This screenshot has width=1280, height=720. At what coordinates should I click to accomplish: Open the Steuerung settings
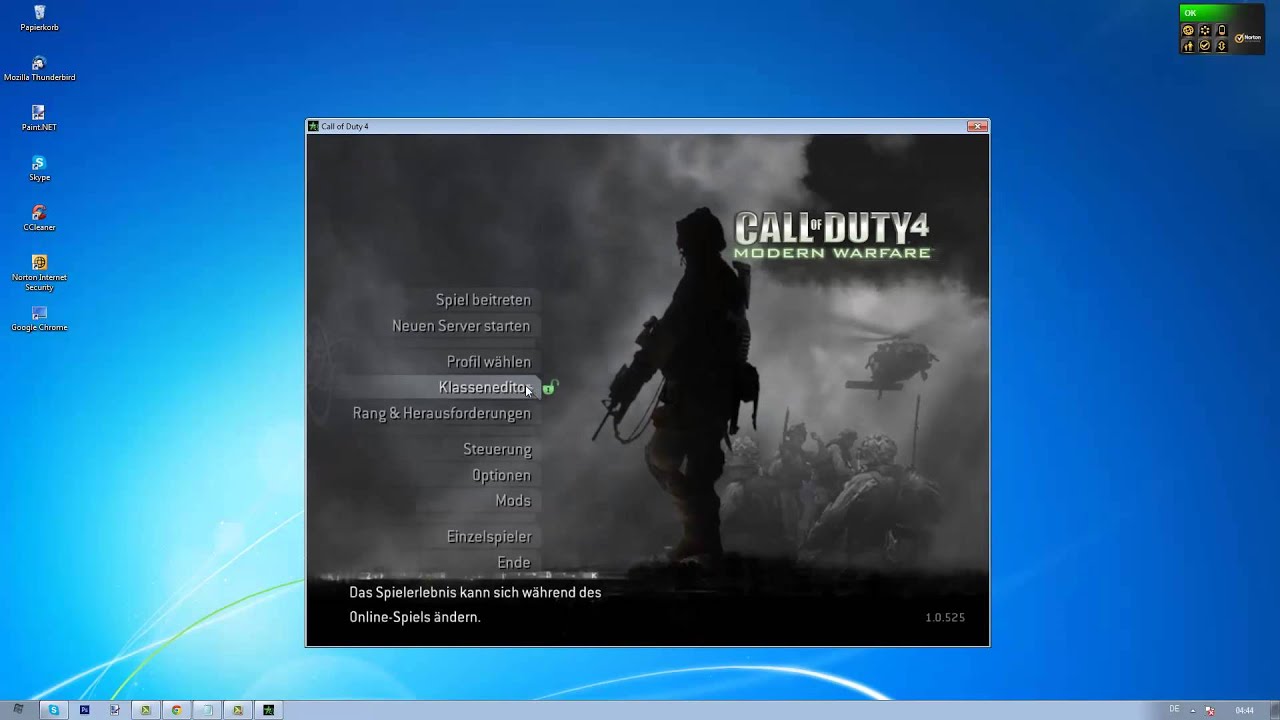click(x=497, y=449)
